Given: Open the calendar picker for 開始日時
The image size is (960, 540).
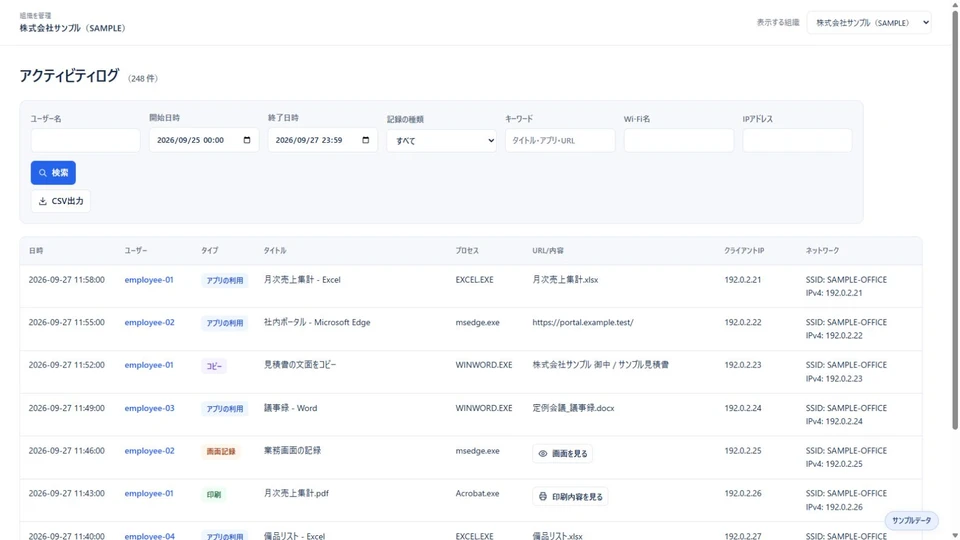Looking at the screenshot, I should click(x=247, y=140).
